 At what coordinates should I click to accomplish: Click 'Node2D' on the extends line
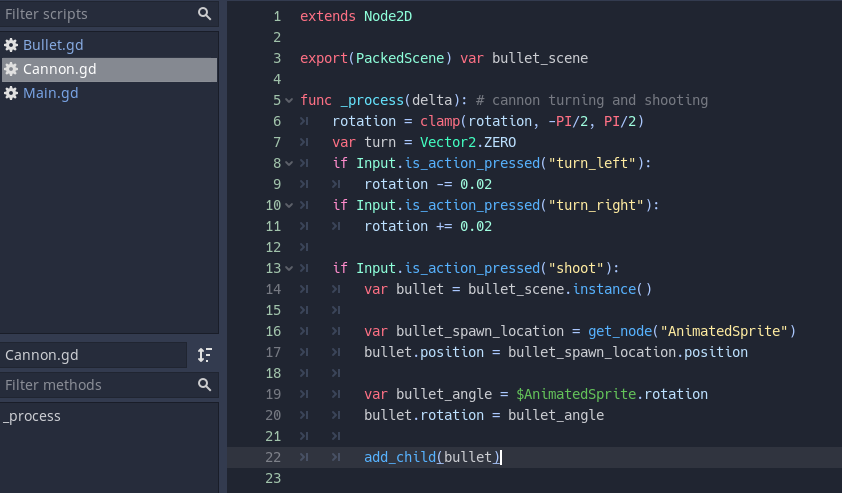(388, 17)
